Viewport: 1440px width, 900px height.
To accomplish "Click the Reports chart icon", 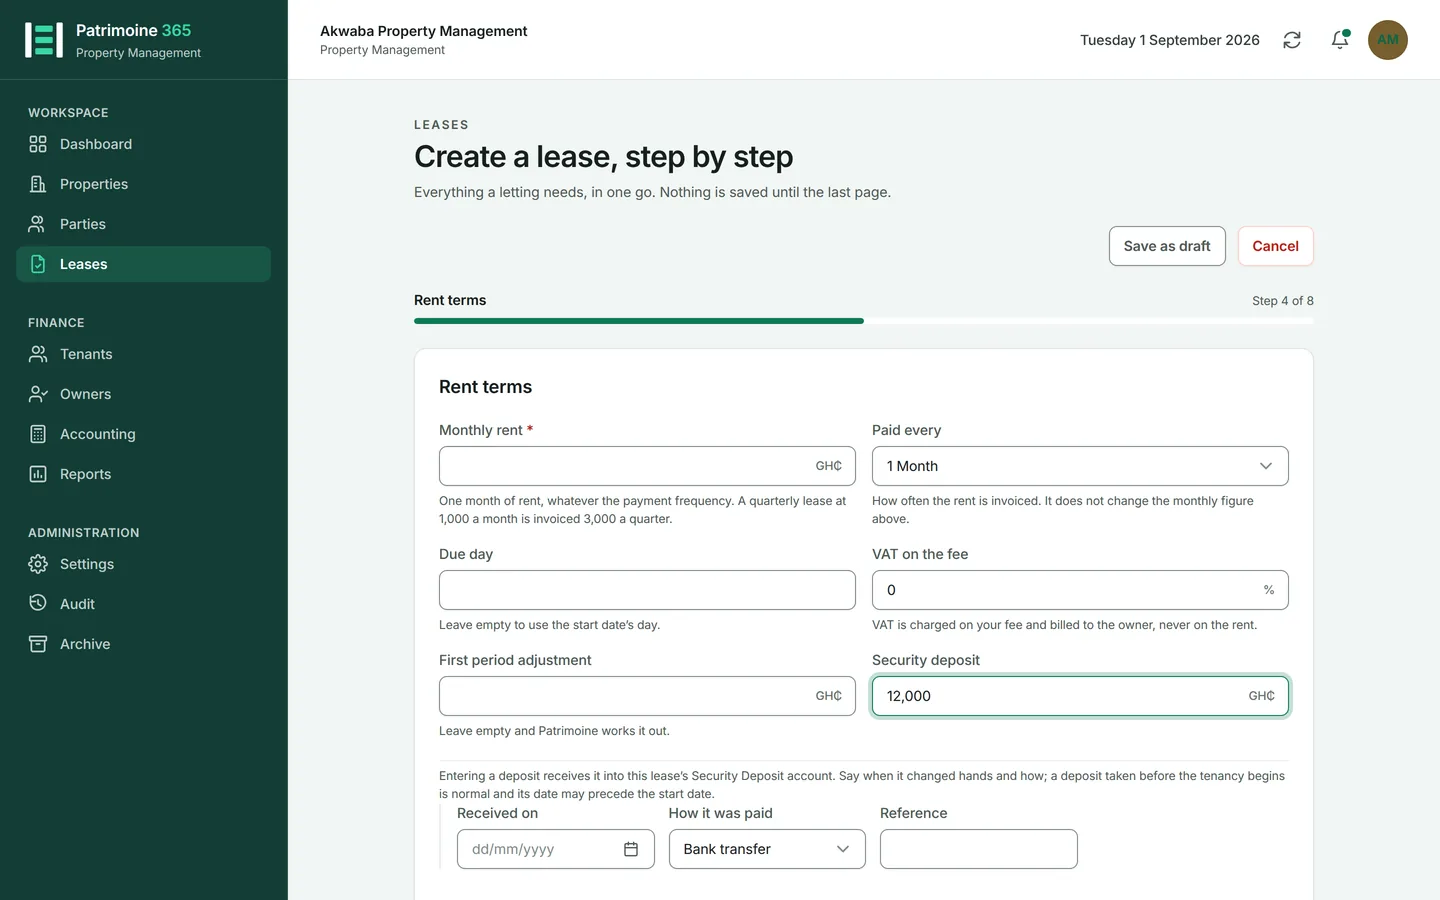I will 38,474.
